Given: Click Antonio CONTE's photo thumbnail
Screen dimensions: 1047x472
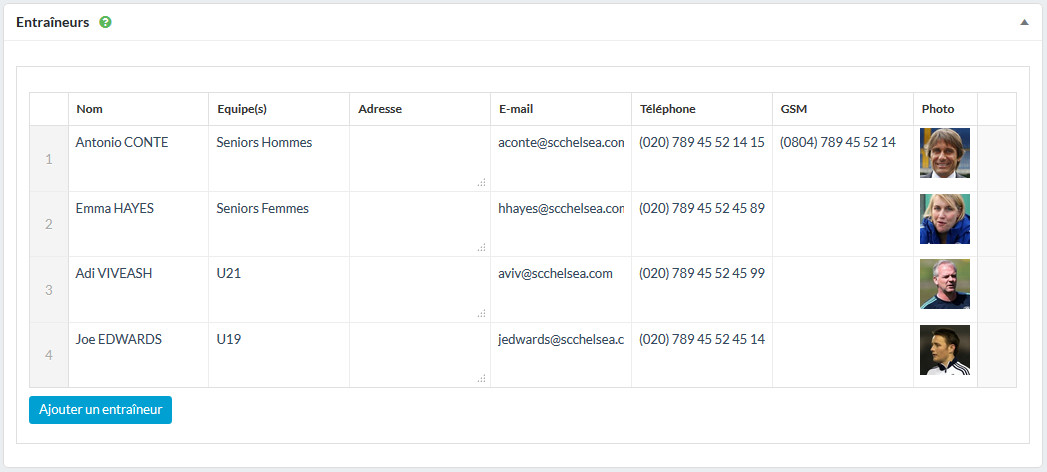Looking at the screenshot, I should (x=945, y=153).
